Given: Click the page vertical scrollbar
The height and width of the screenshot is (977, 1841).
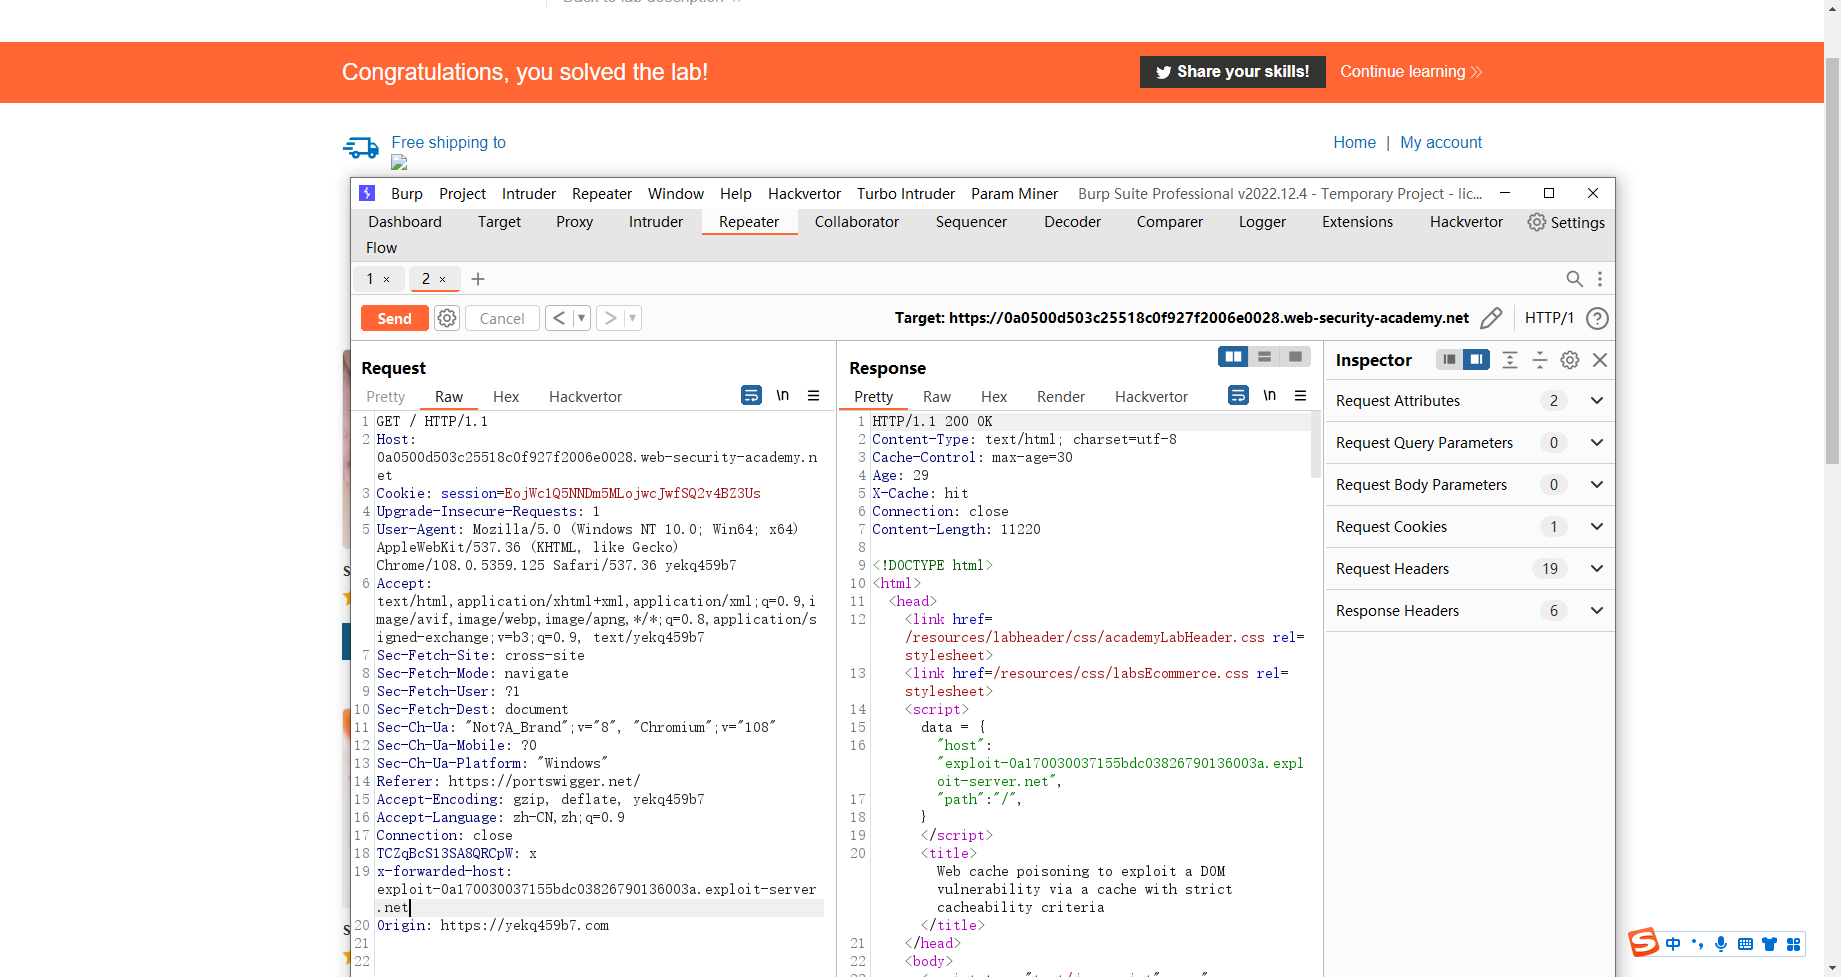Looking at the screenshot, I should (1832, 260).
